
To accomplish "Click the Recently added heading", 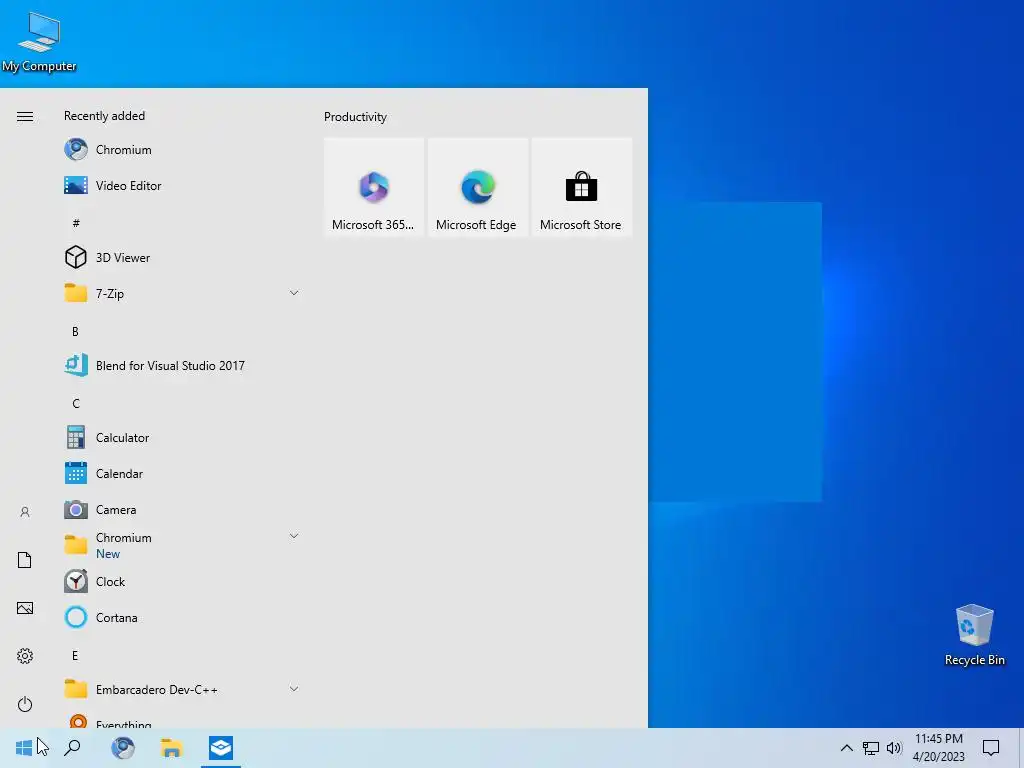I will point(104,116).
